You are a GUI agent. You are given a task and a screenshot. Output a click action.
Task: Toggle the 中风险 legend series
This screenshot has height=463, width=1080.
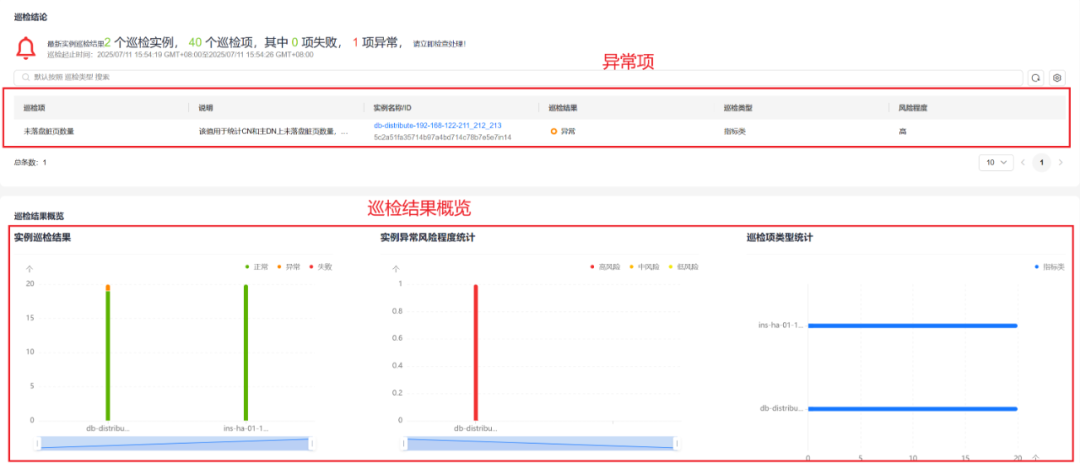pos(644,267)
